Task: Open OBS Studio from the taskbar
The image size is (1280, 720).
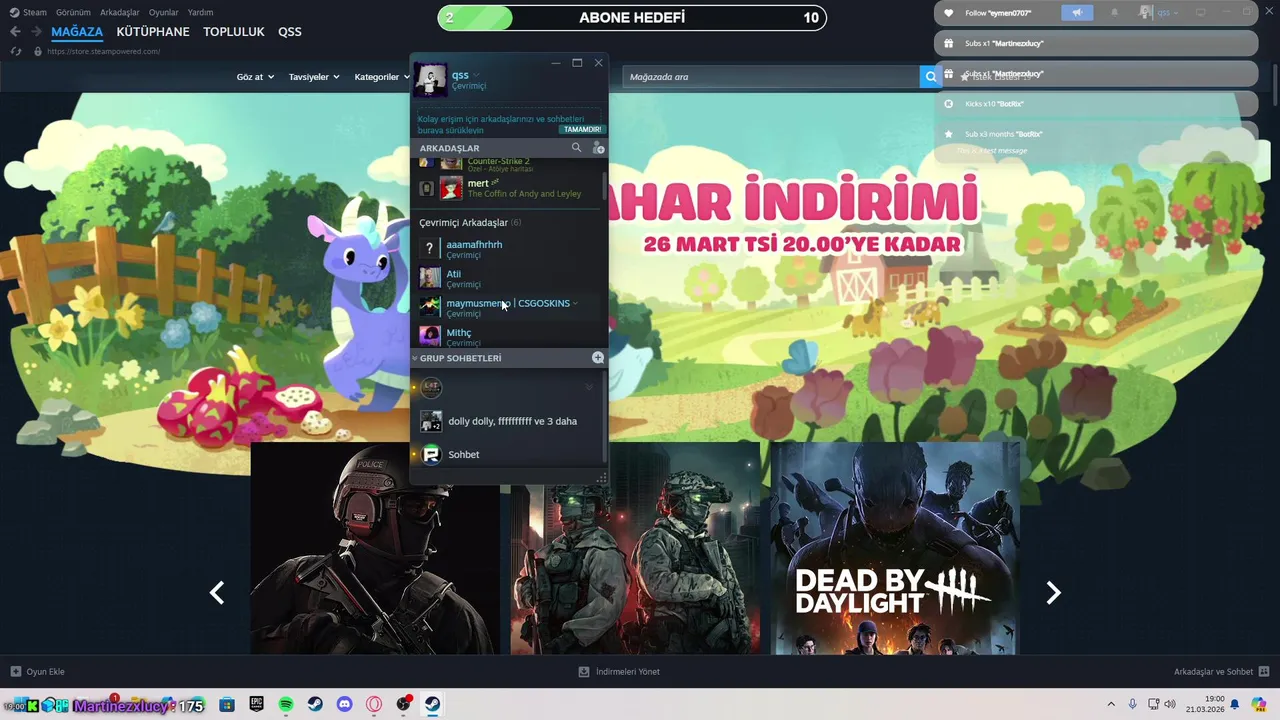Action: click(x=404, y=705)
